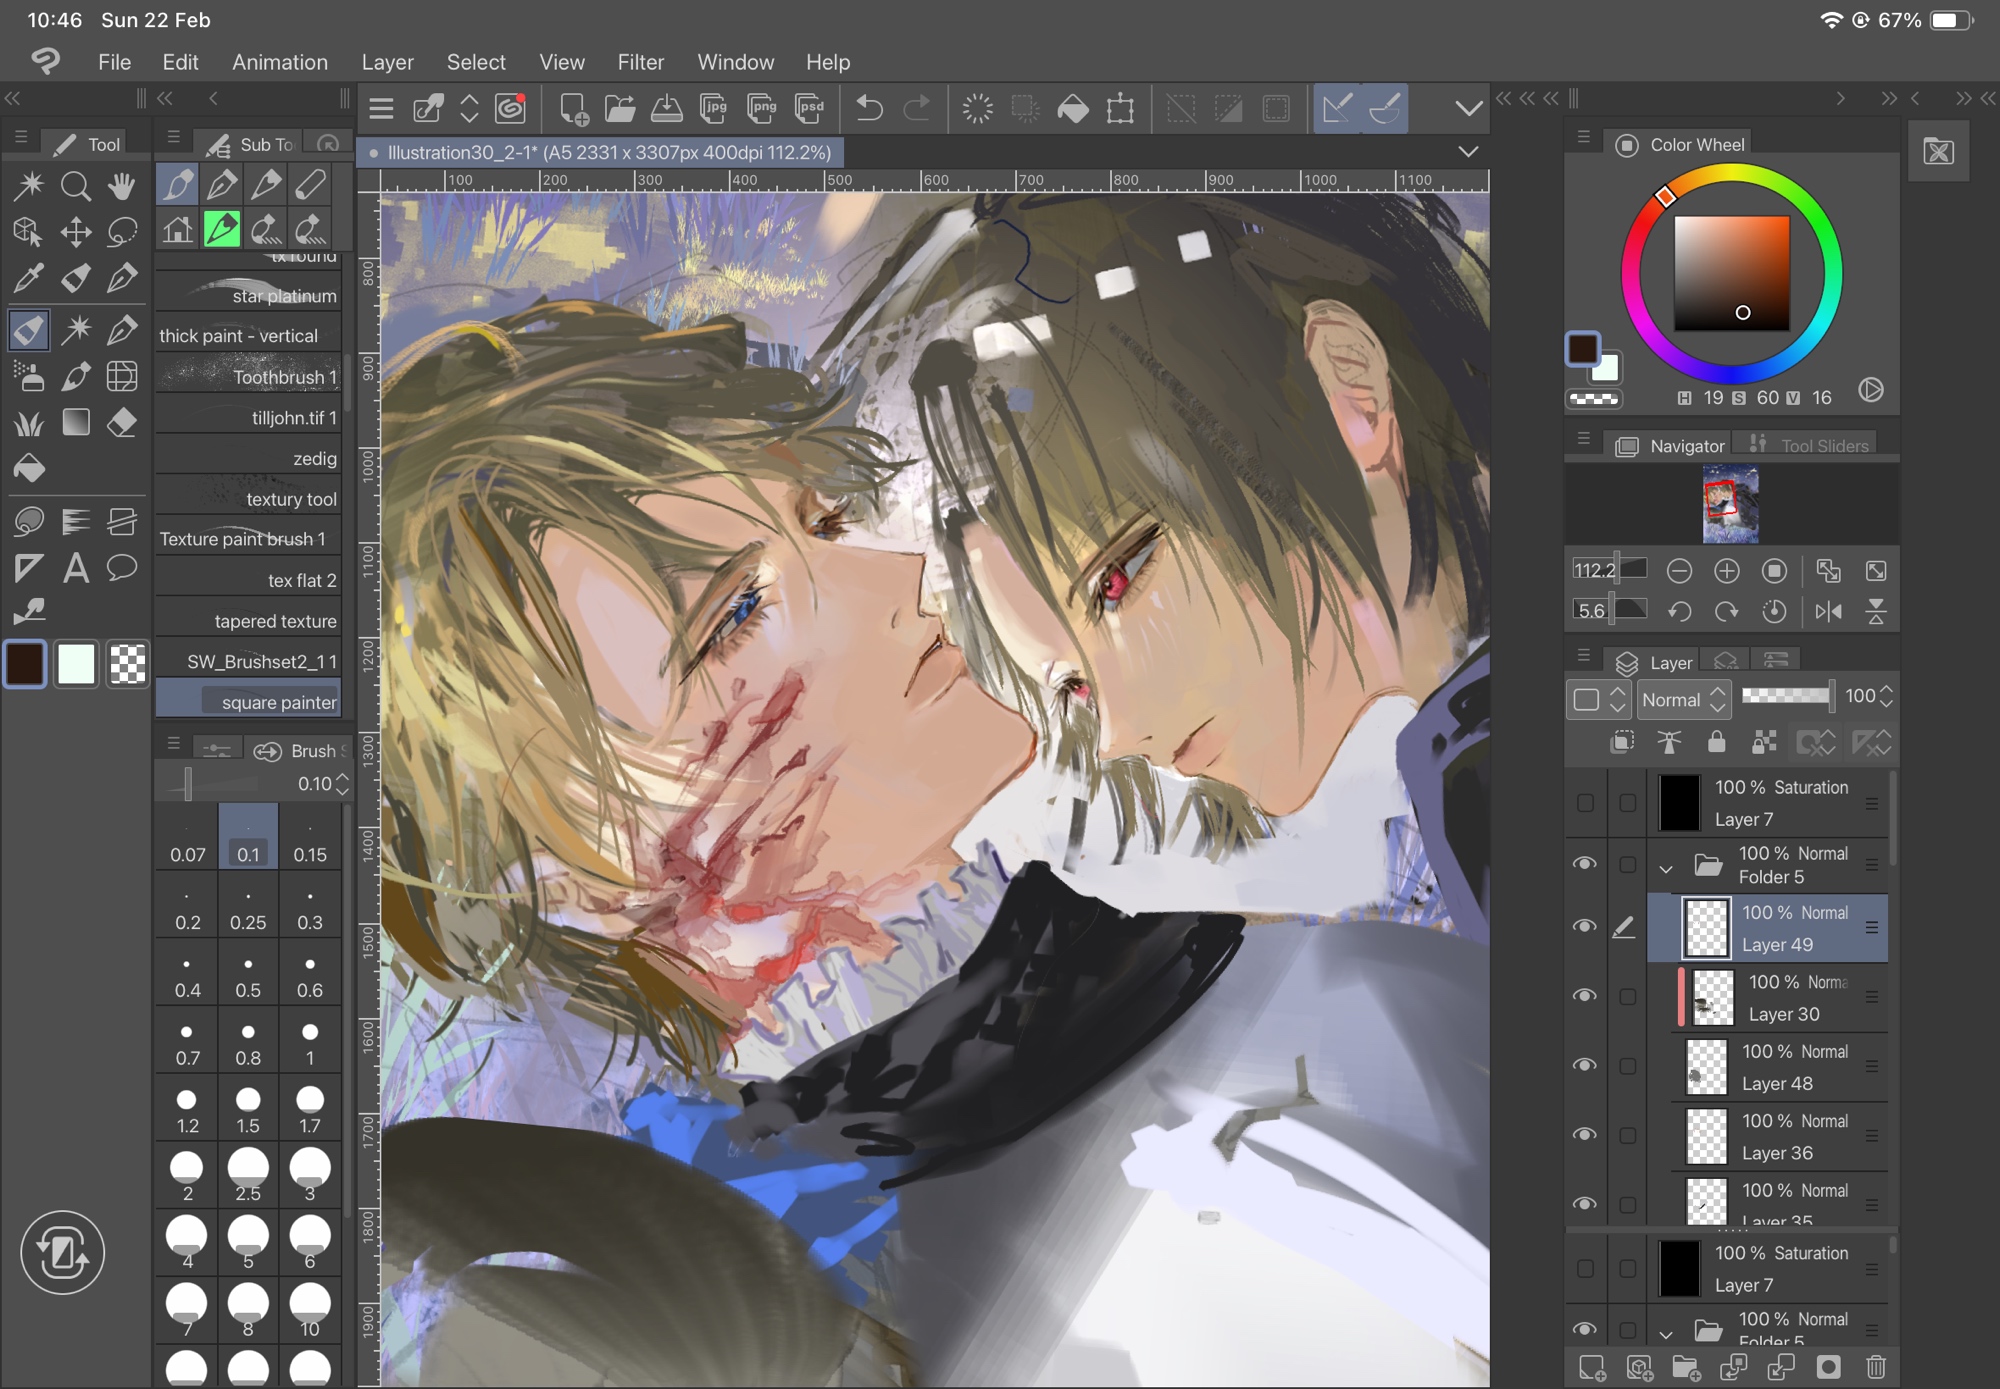Expand the command bar overflow chevron
Viewport: 2000px width, 1389px height.
tap(1468, 108)
